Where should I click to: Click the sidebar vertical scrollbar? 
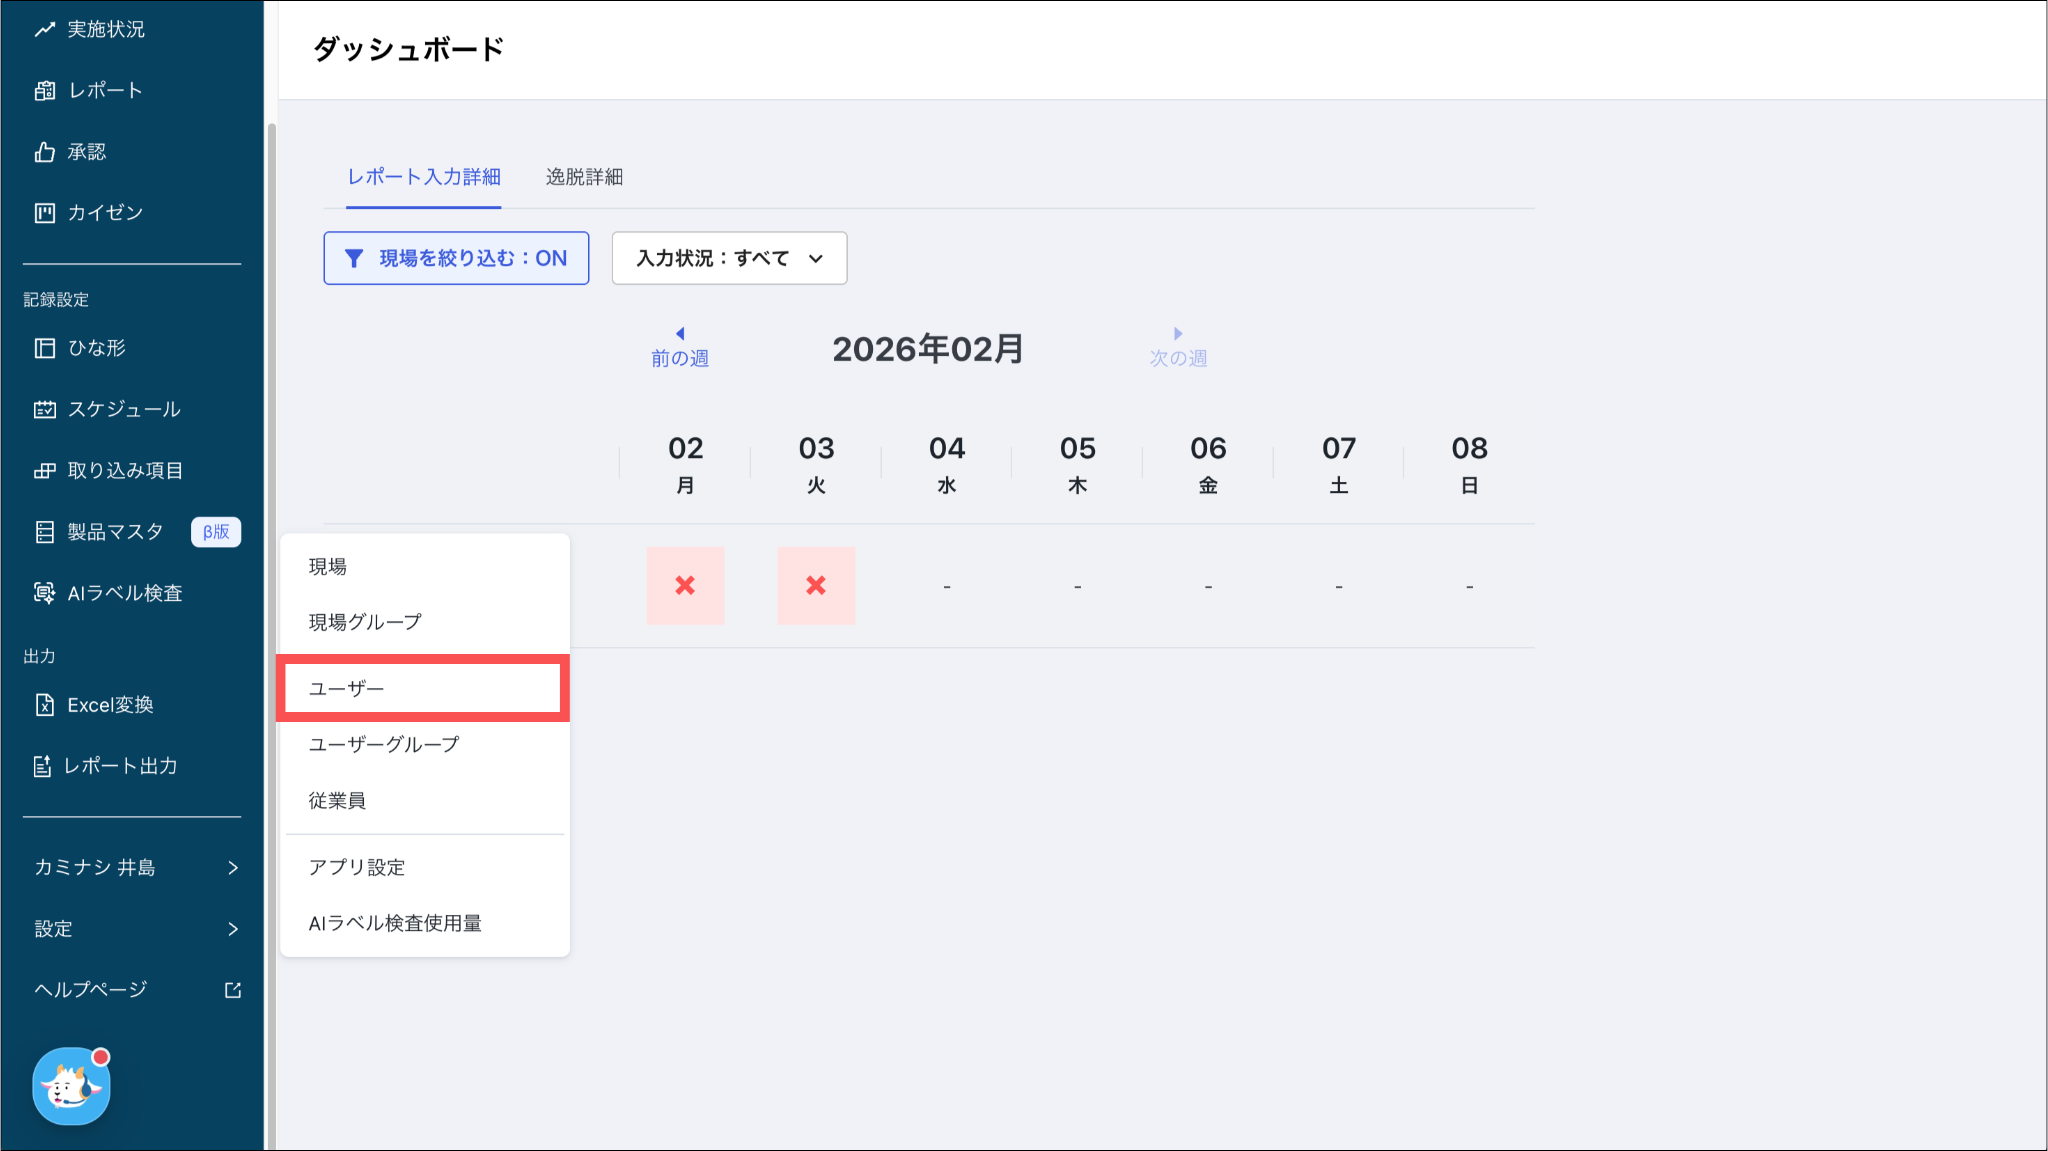click(x=271, y=600)
